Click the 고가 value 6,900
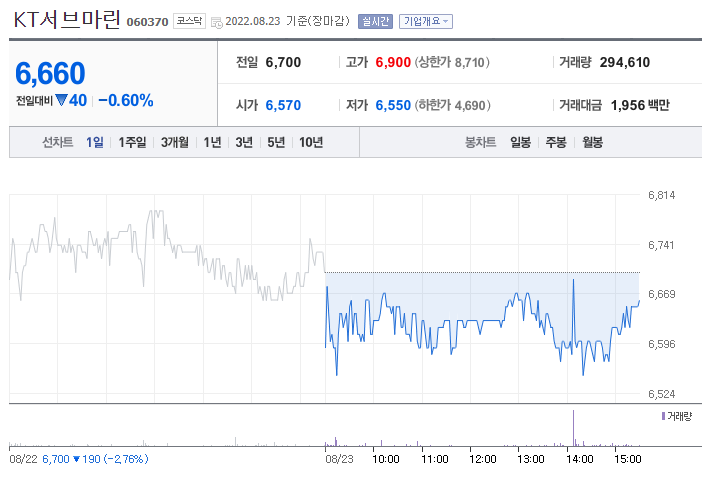 click(393, 62)
